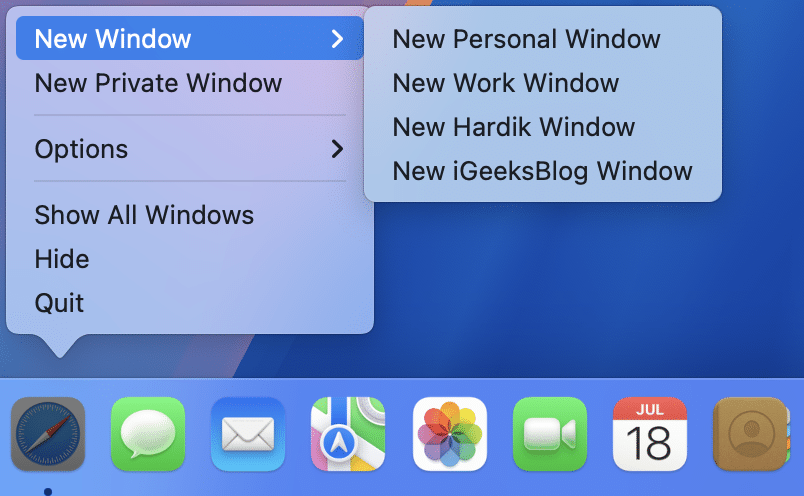Expand the New Window submenu chevron
Viewport: 804px width, 496px height.
coord(337,38)
